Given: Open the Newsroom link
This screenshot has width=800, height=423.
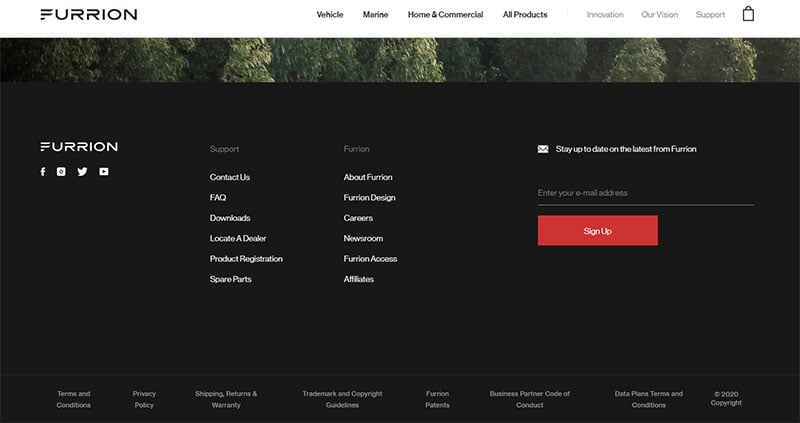Looking at the screenshot, I should pos(363,238).
